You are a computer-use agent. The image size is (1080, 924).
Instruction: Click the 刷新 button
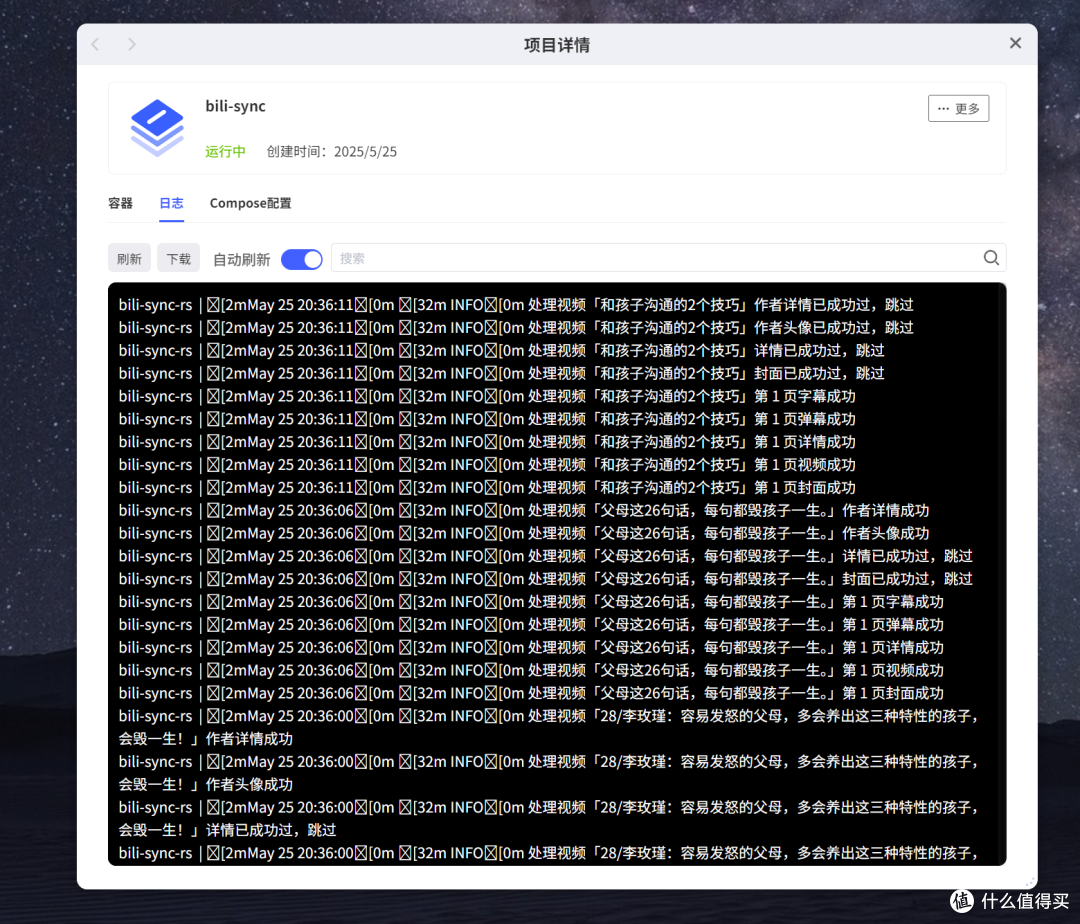tap(129, 258)
